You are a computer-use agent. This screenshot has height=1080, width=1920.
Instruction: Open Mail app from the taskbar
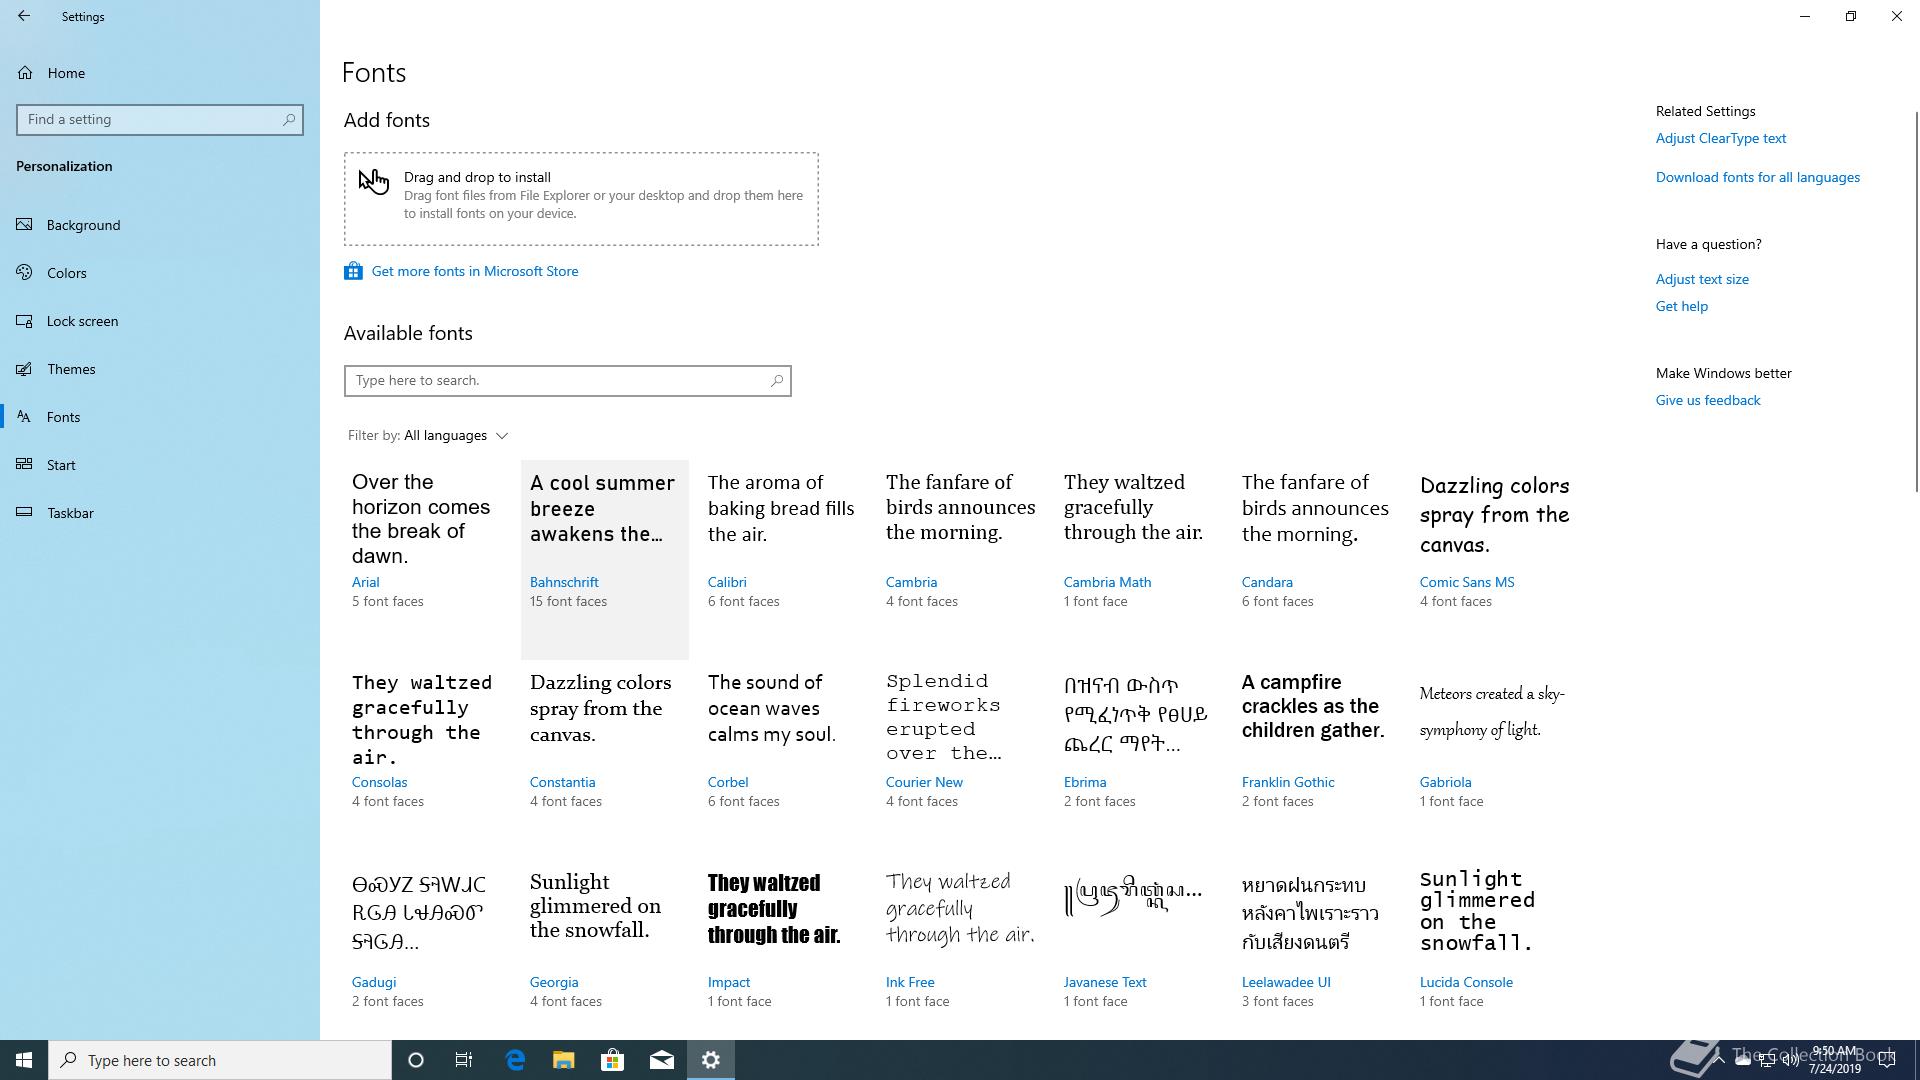click(x=661, y=1060)
